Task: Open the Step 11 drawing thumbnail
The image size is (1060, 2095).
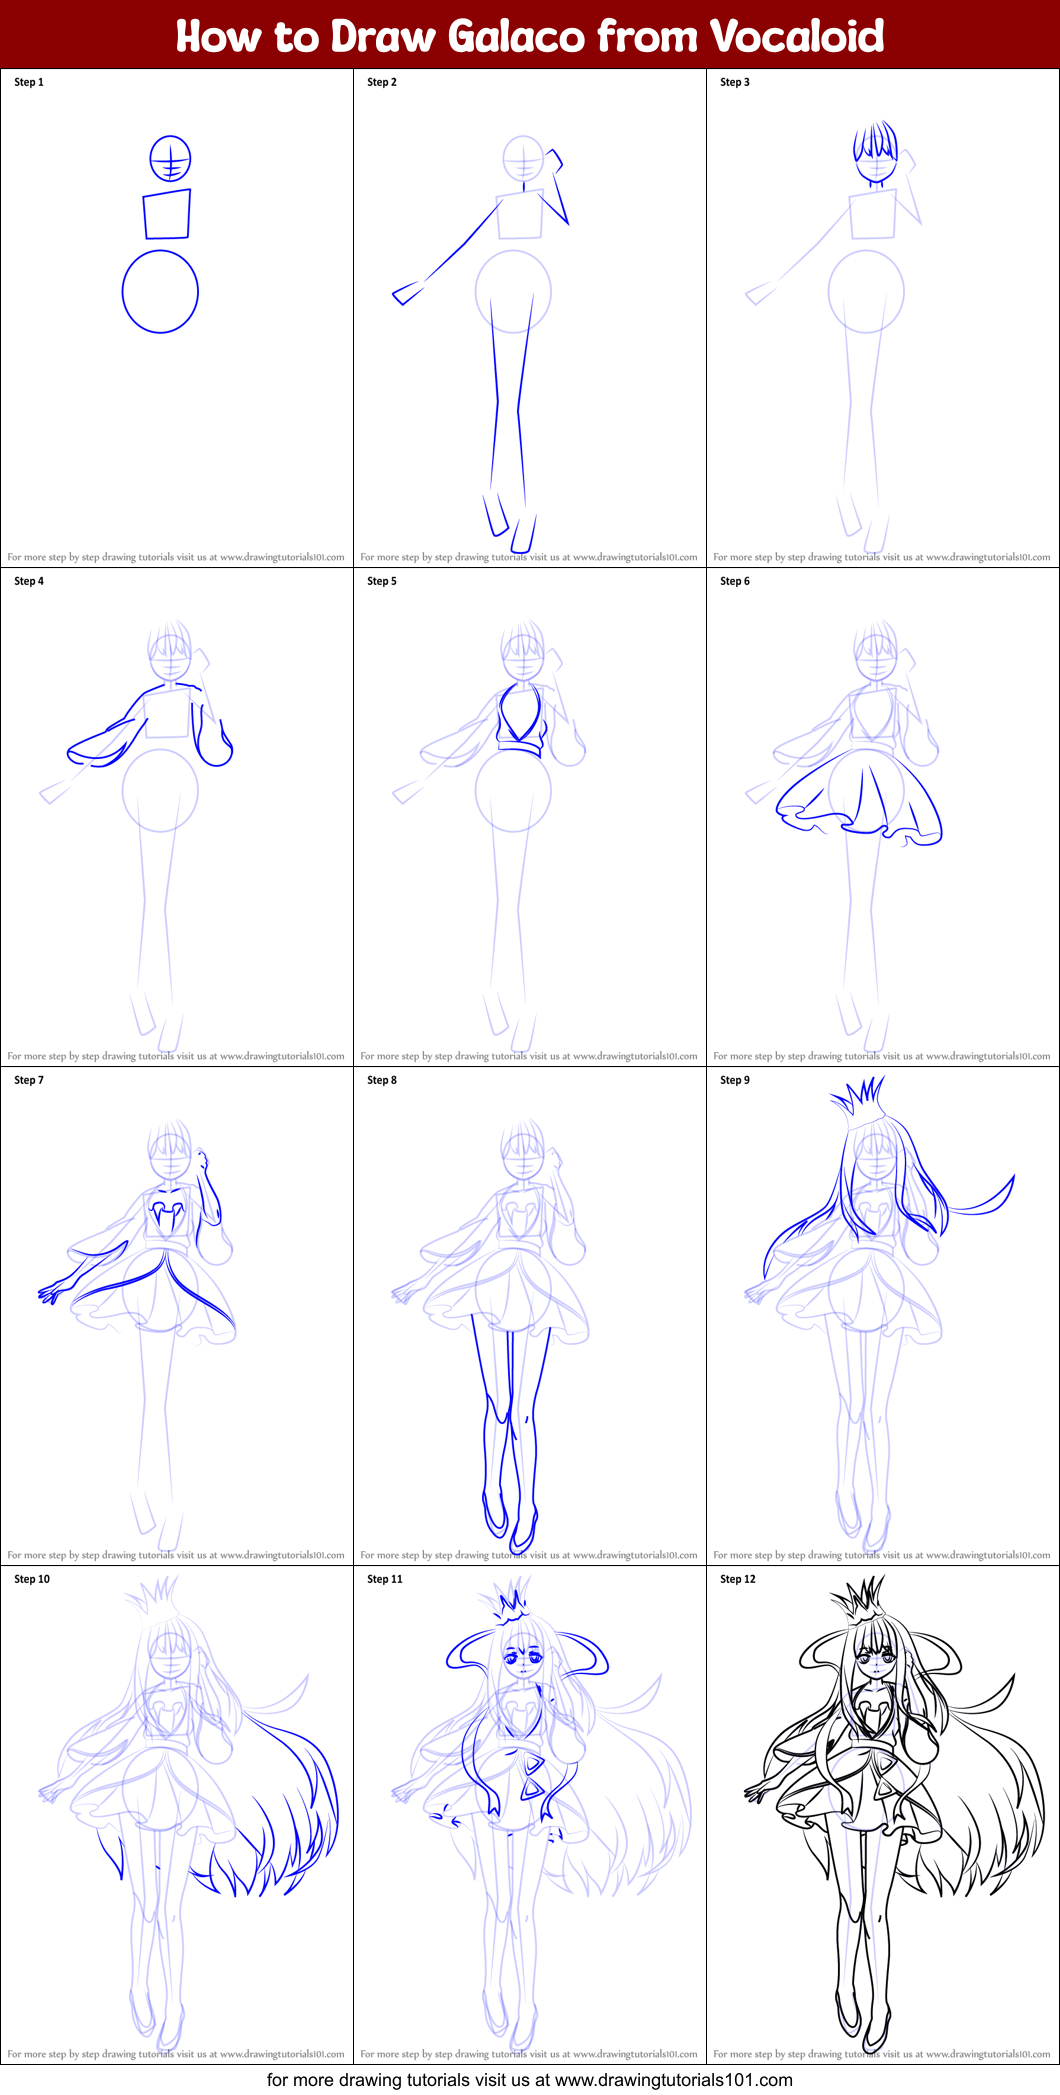Action: click(530, 1815)
